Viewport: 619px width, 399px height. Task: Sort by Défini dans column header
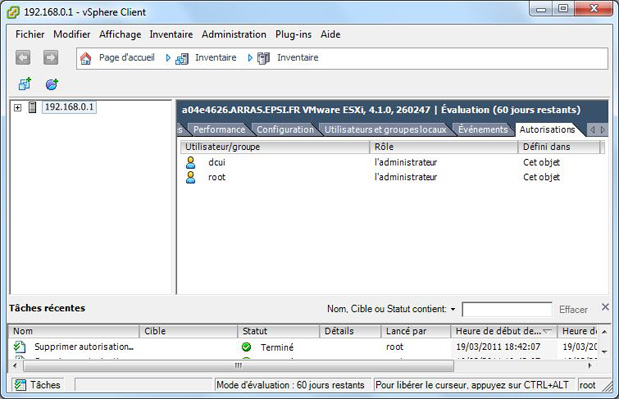[x=559, y=147]
